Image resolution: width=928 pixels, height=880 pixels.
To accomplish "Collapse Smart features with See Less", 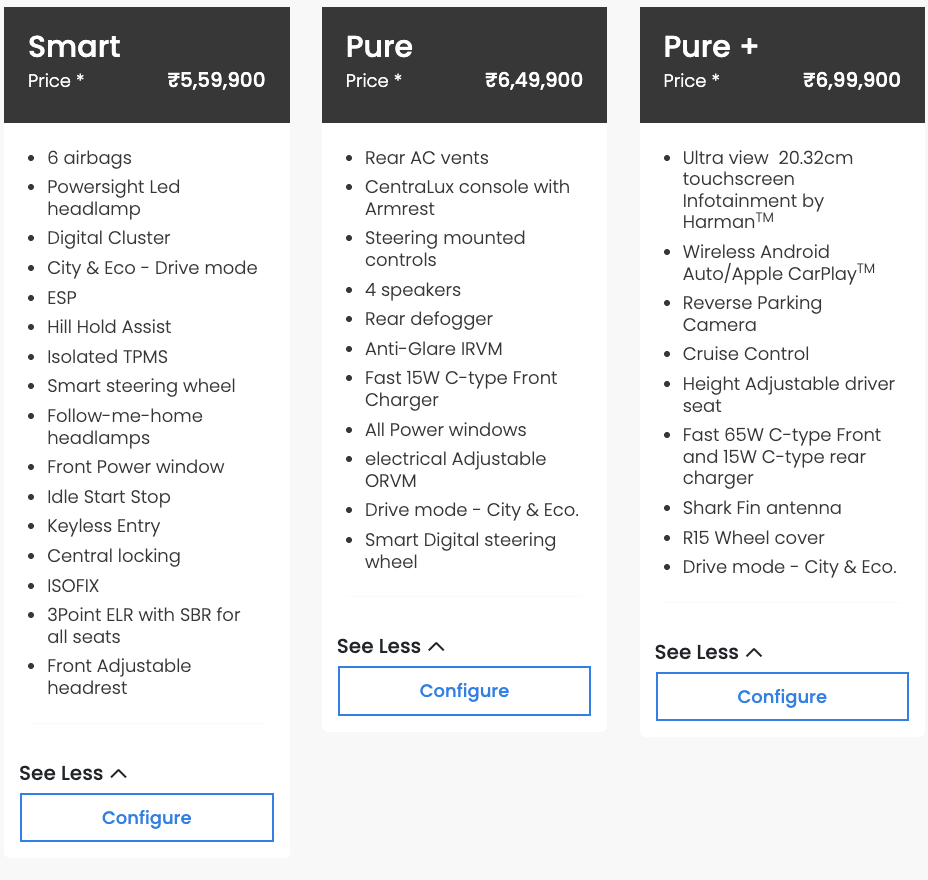I will (x=73, y=773).
